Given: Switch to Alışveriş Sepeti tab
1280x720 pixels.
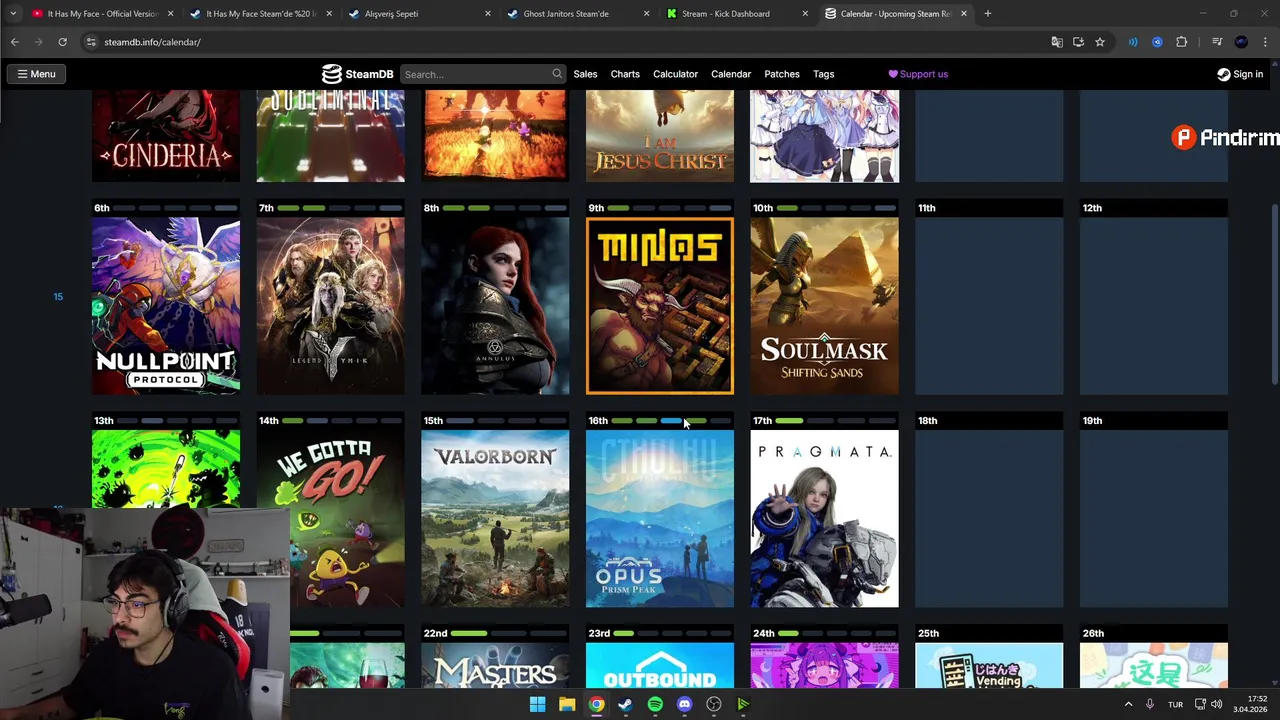Looking at the screenshot, I should [418, 14].
